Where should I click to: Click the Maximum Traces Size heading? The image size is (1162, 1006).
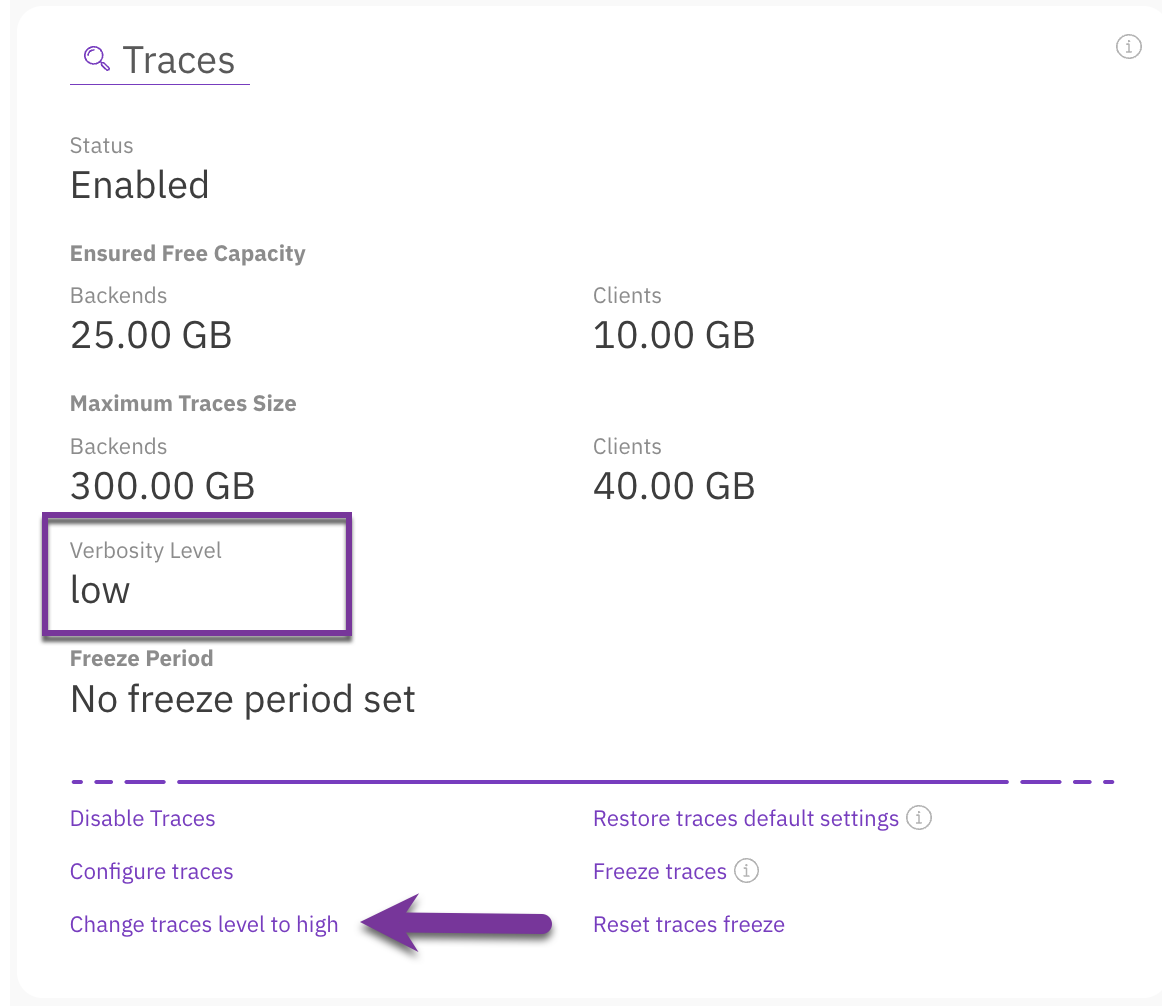pyautogui.click(x=183, y=404)
